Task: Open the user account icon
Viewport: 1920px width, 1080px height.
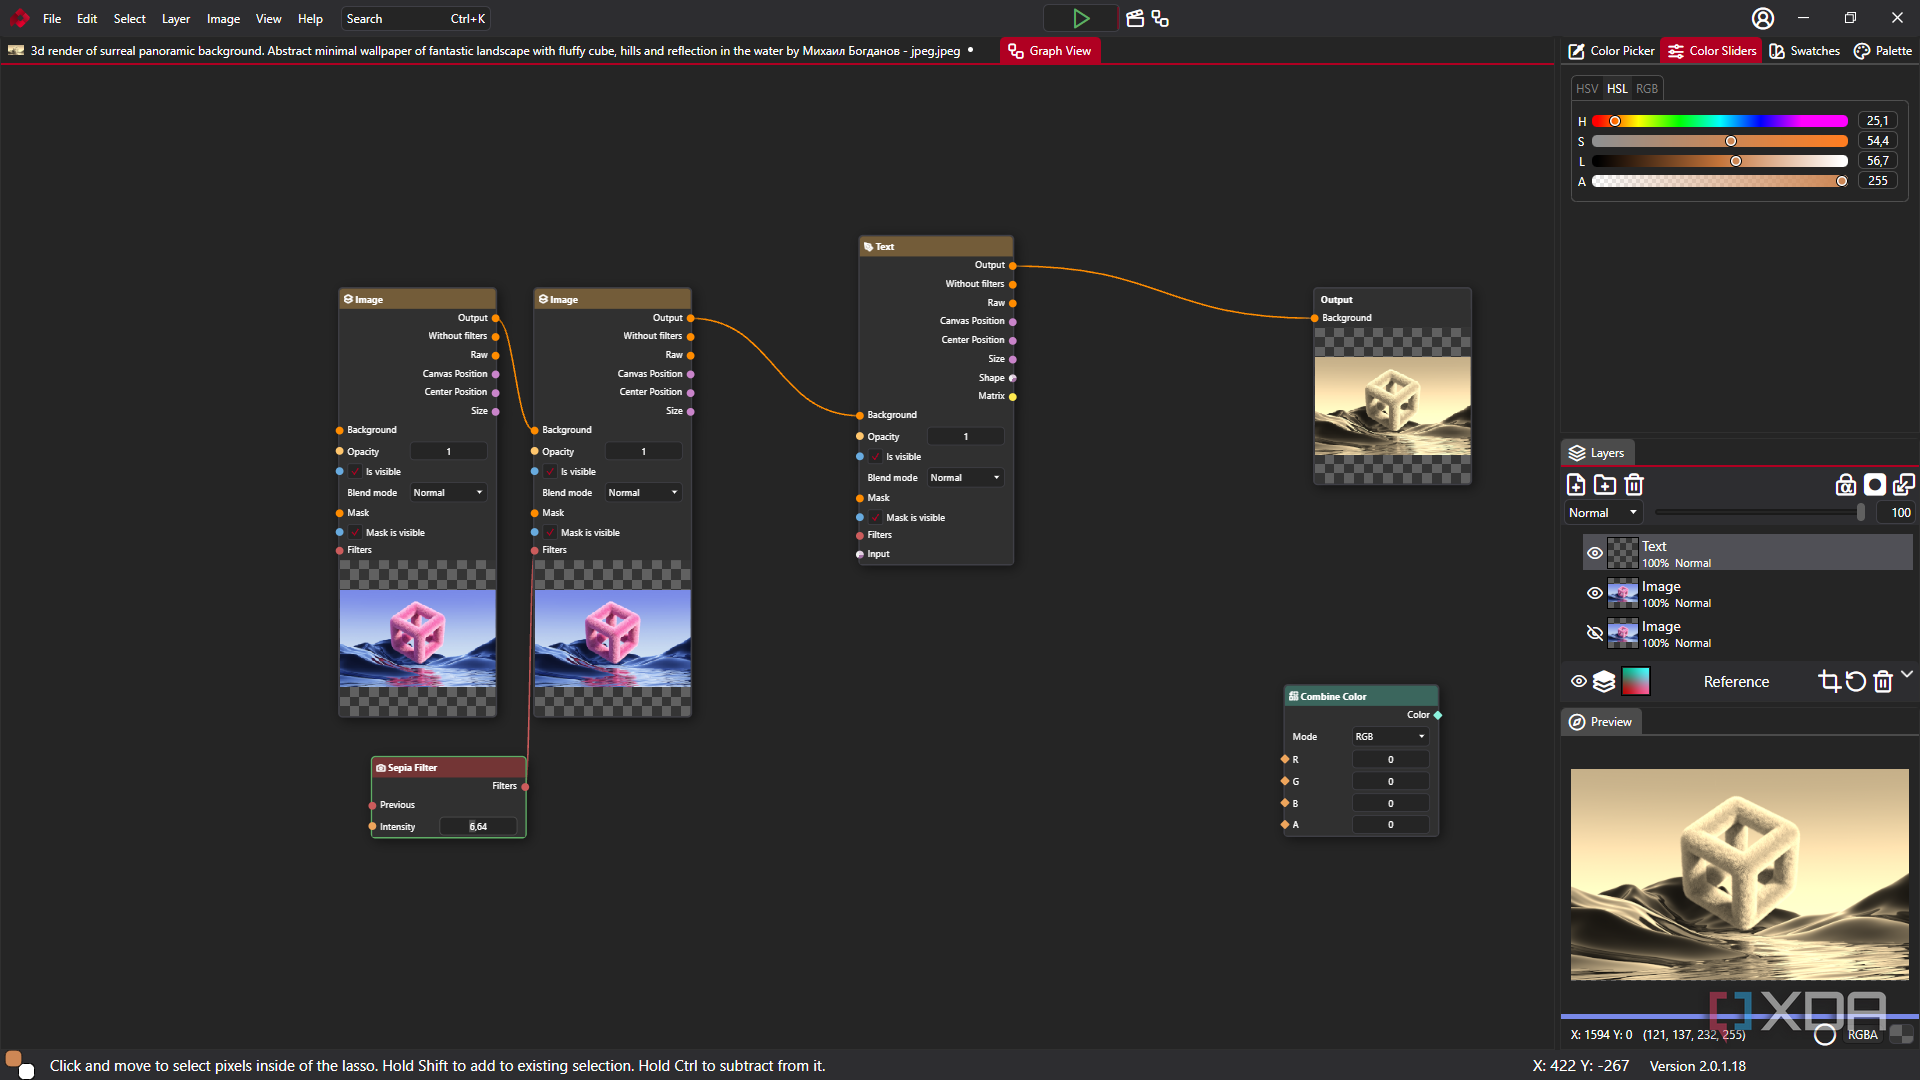Action: pos(1763,18)
